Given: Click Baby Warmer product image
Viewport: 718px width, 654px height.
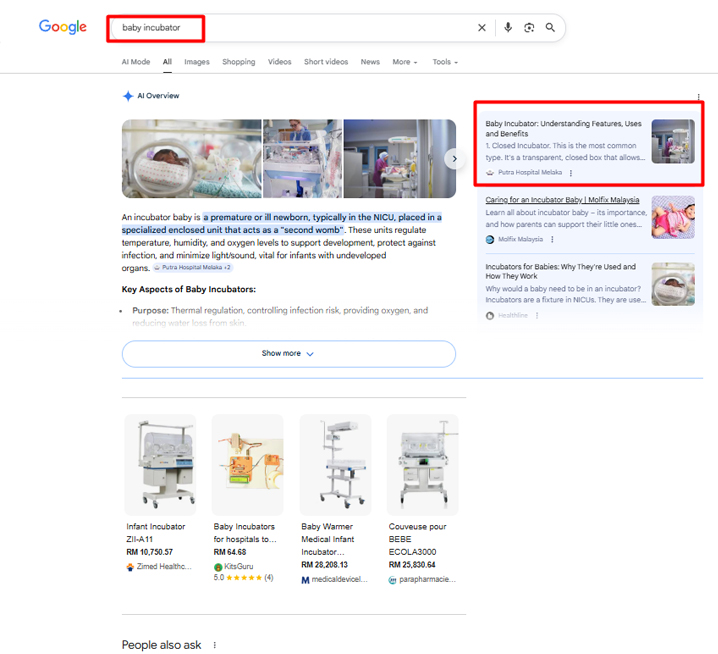Looking at the screenshot, I should 335,465.
